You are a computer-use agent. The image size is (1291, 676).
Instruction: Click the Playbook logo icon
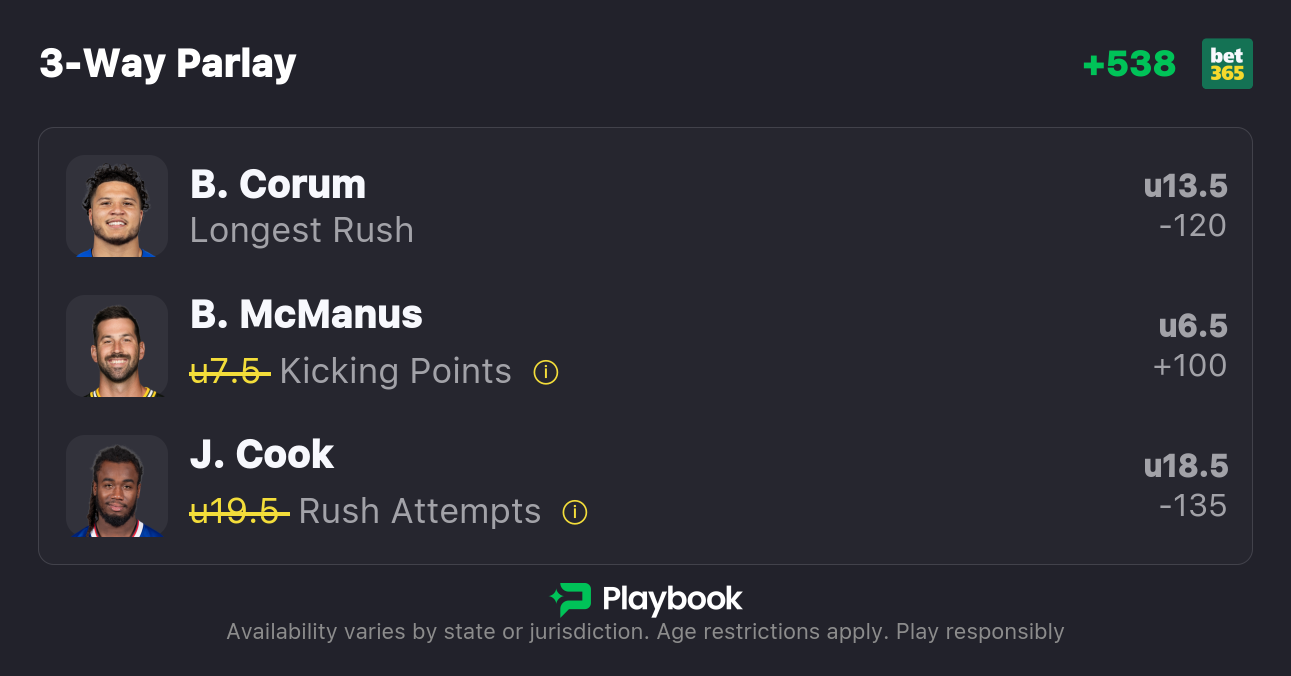coord(571,599)
